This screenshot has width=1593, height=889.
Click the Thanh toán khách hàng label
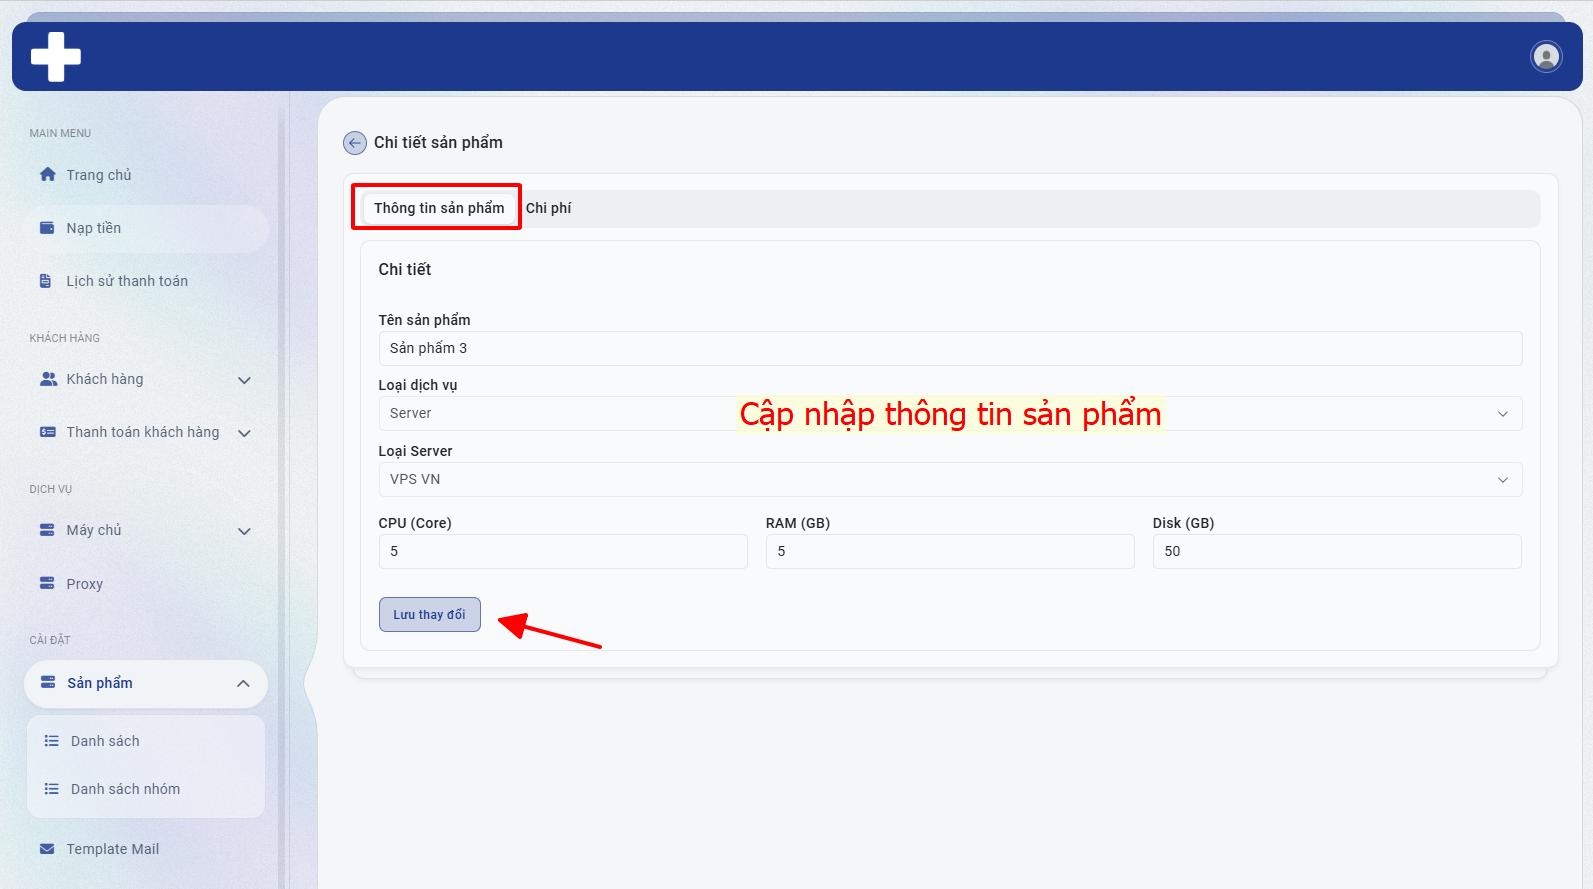point(143,432)
